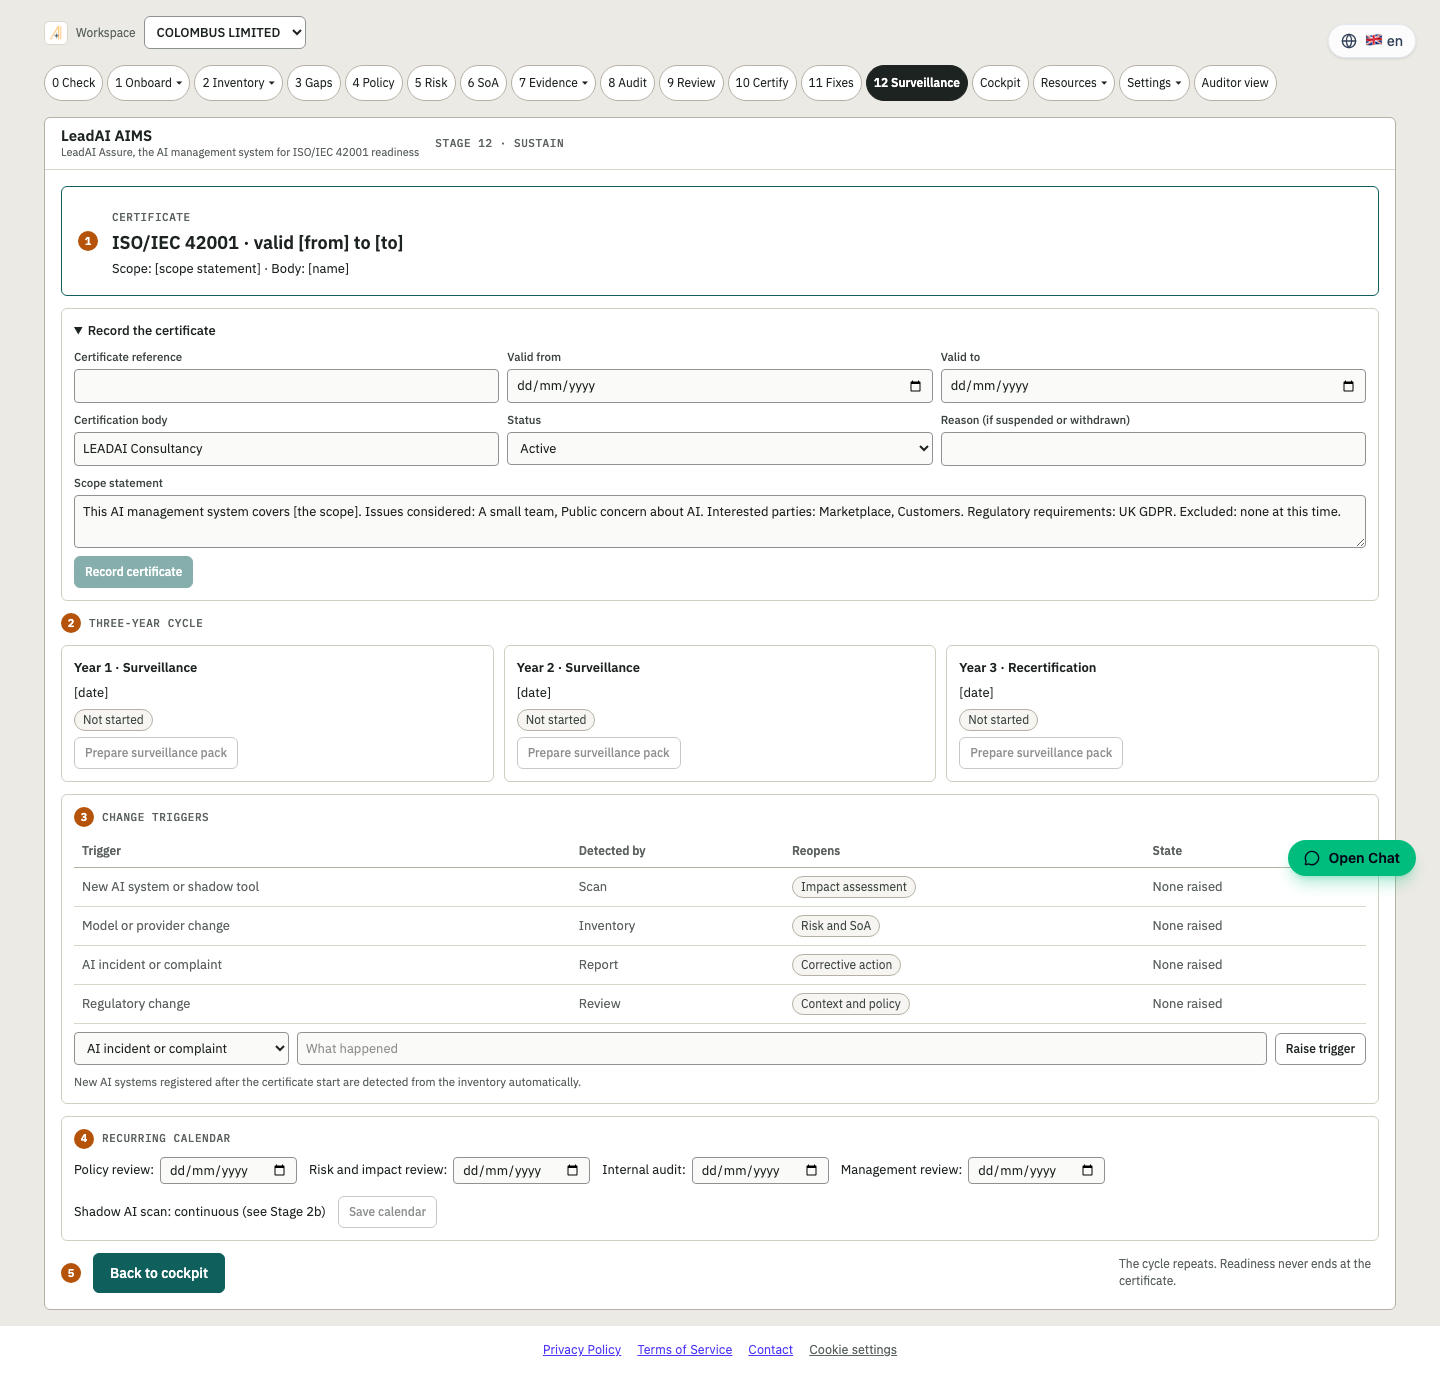The image size is (1440, 1374).
Task: Switch to the 5 Risk tab
Action: tap(431, 83)
